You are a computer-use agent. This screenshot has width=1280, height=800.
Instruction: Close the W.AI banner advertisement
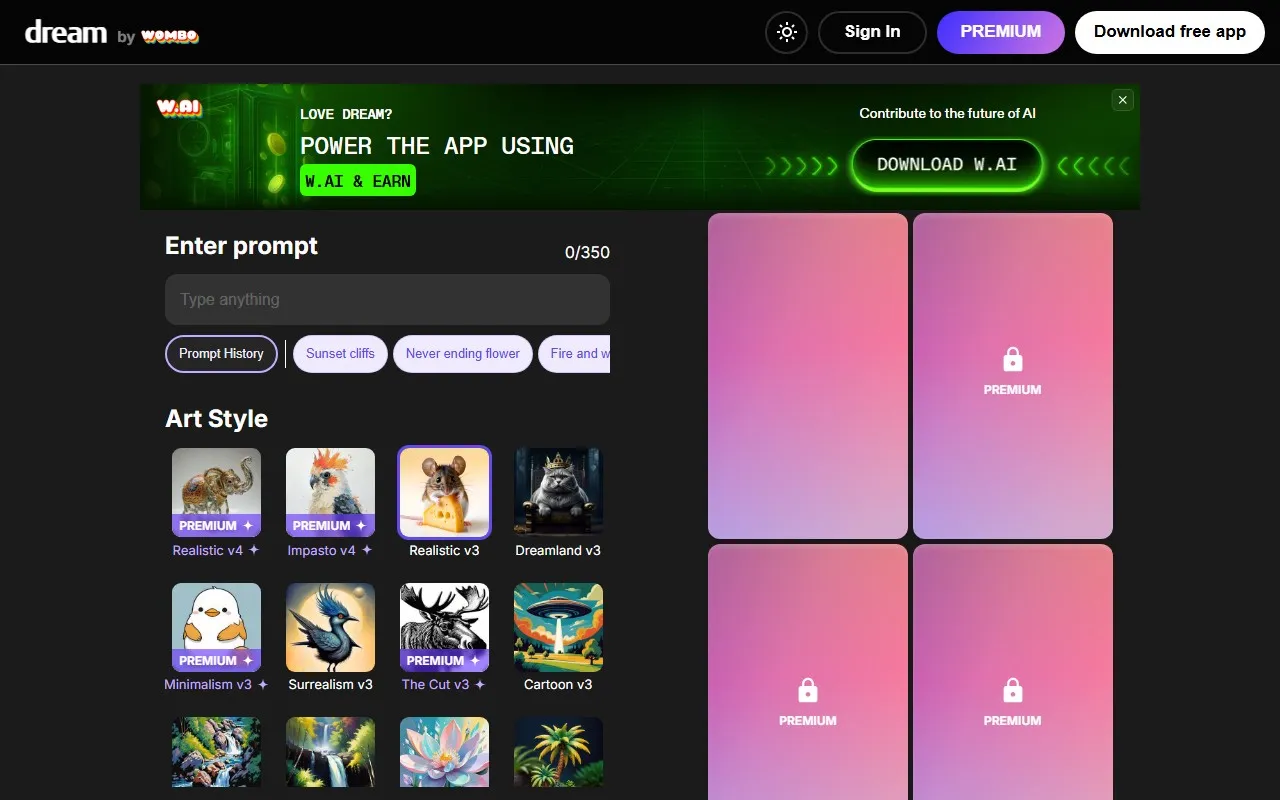pos(1123,100)
